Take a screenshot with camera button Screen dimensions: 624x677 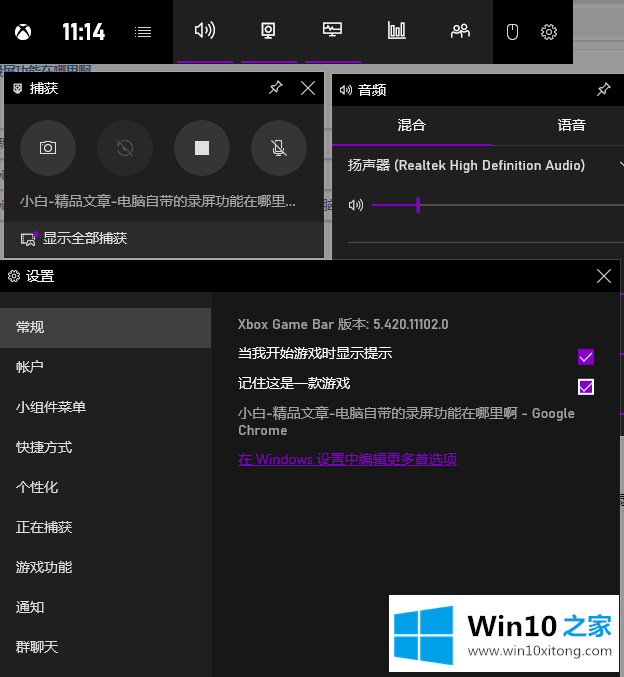pyautogui.click(x=48, y=148)
